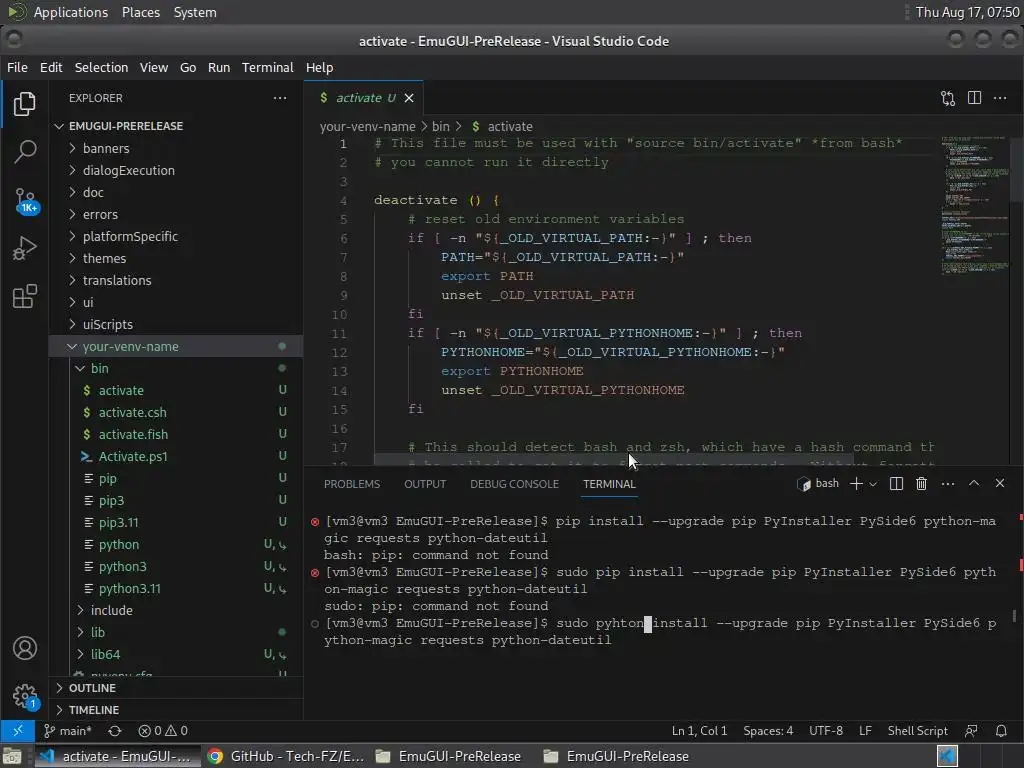Split the terminal panel
This screenshot has height=768, width=1024.
click(896, 483)
